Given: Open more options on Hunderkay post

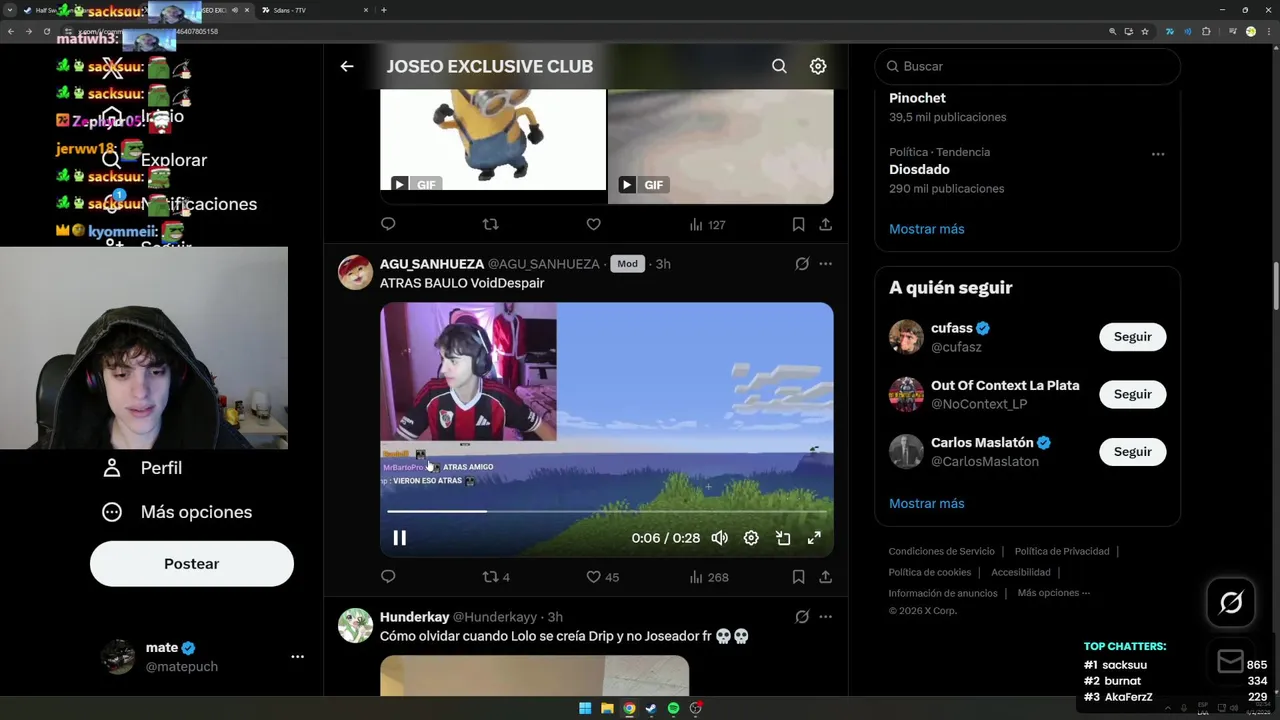Looking at the screenshot, I should click(x=825, y=617).
